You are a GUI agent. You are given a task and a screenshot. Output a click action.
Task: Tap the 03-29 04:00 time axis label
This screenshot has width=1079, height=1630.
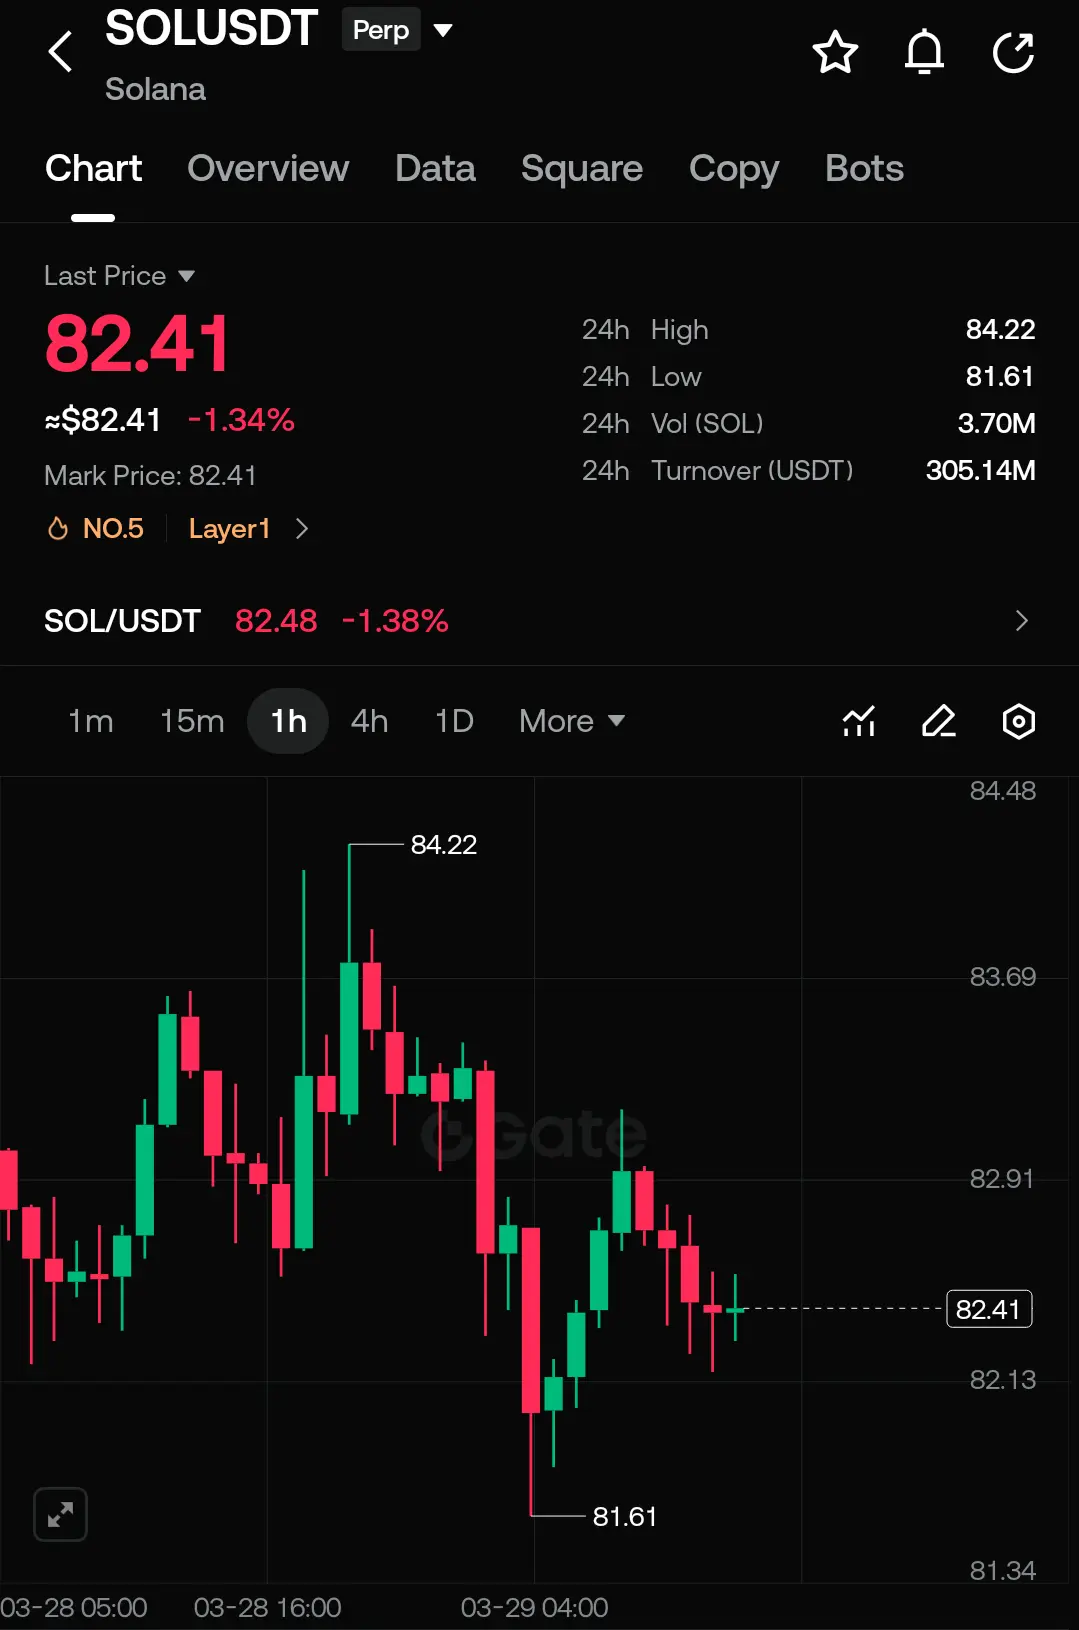(x=534, y=1607)
